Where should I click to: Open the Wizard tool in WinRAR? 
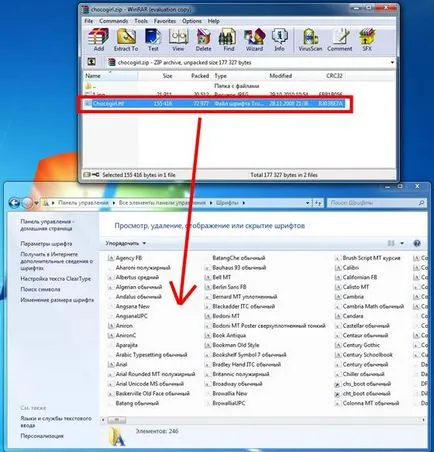(x=254, y=39)
